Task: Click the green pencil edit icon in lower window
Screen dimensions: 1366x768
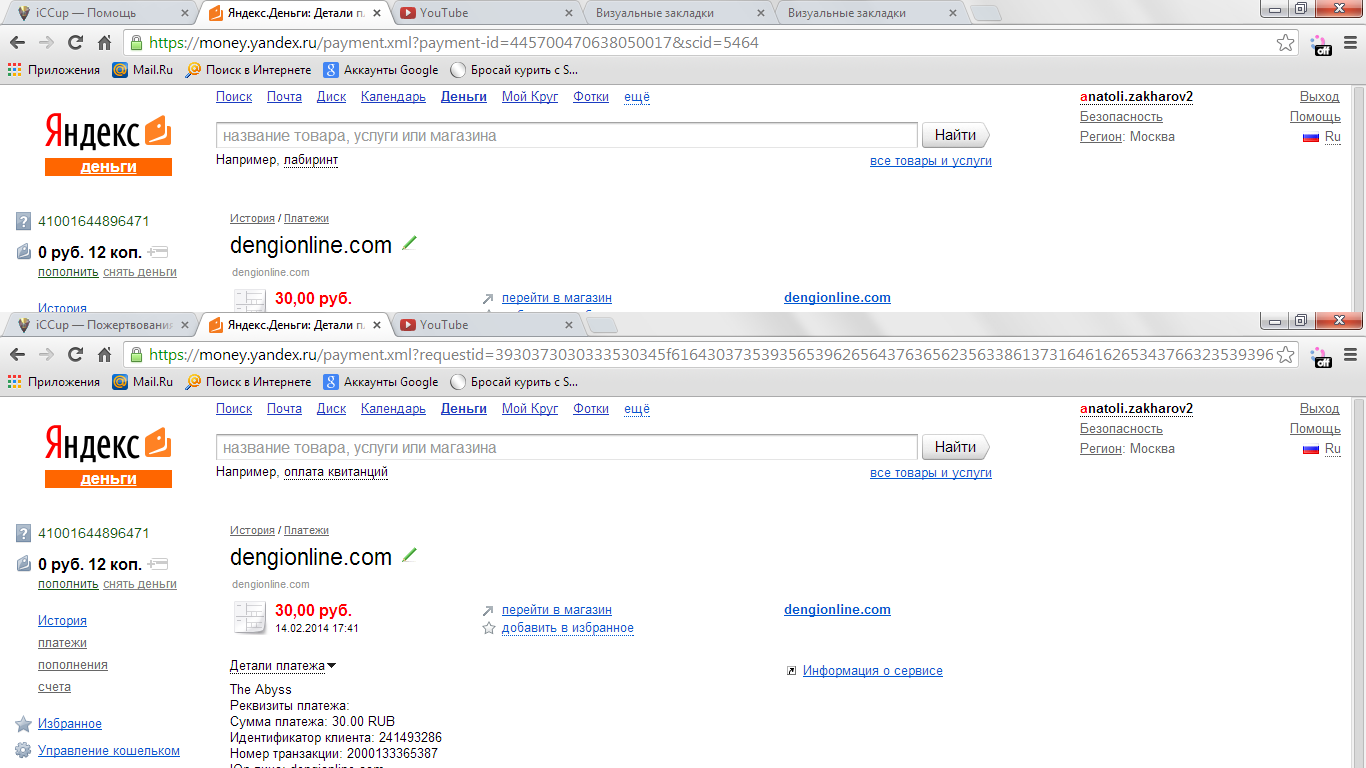Action: 409,555
